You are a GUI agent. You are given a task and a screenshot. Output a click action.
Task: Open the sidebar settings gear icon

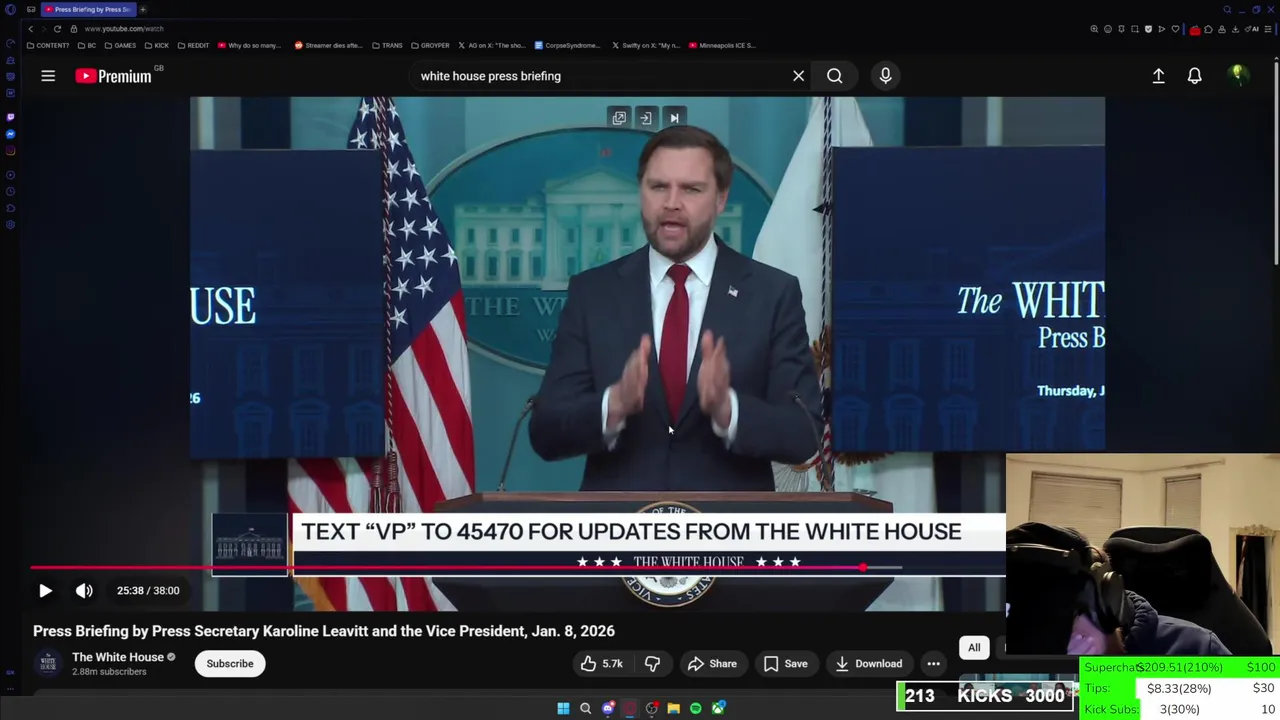click(10, 225)
